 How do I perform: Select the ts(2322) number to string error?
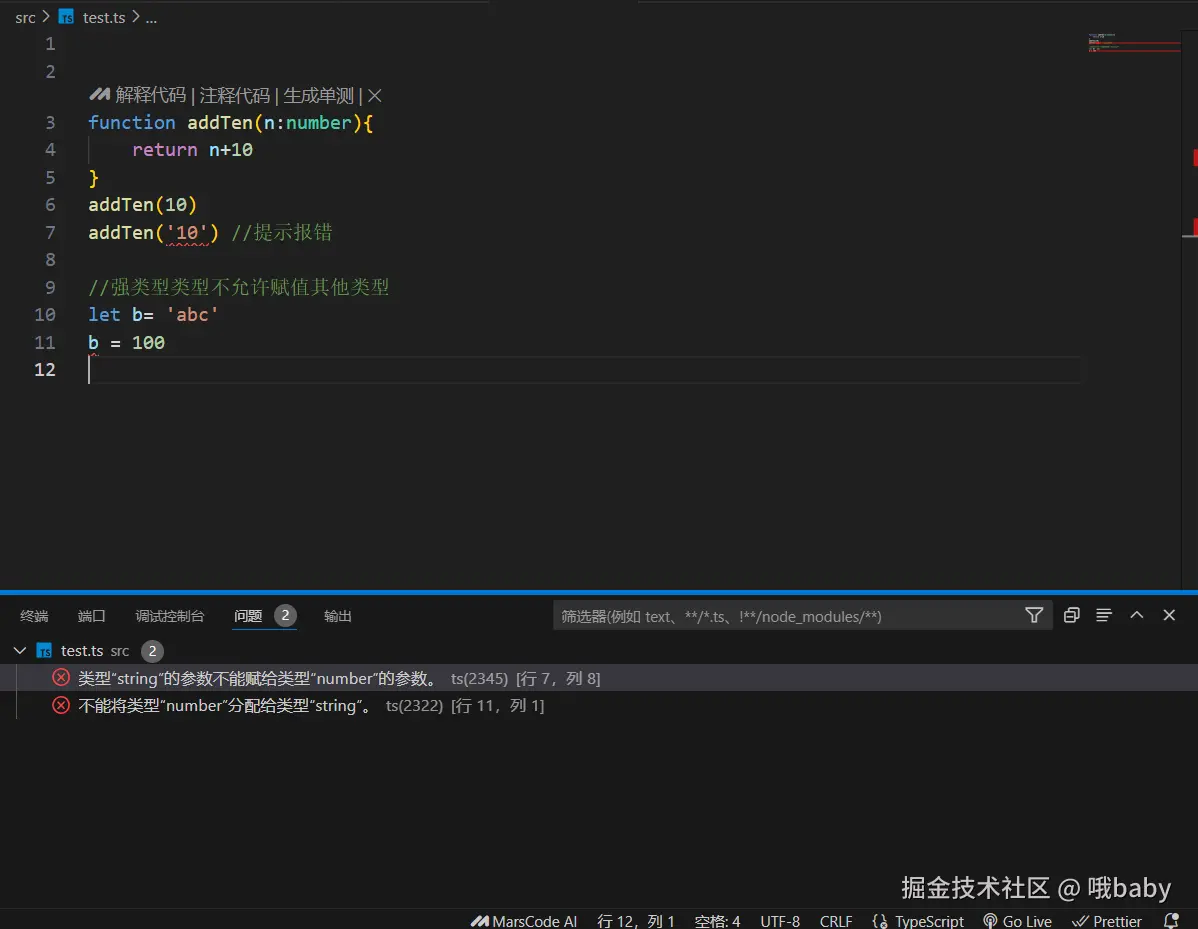pos(599,706)
